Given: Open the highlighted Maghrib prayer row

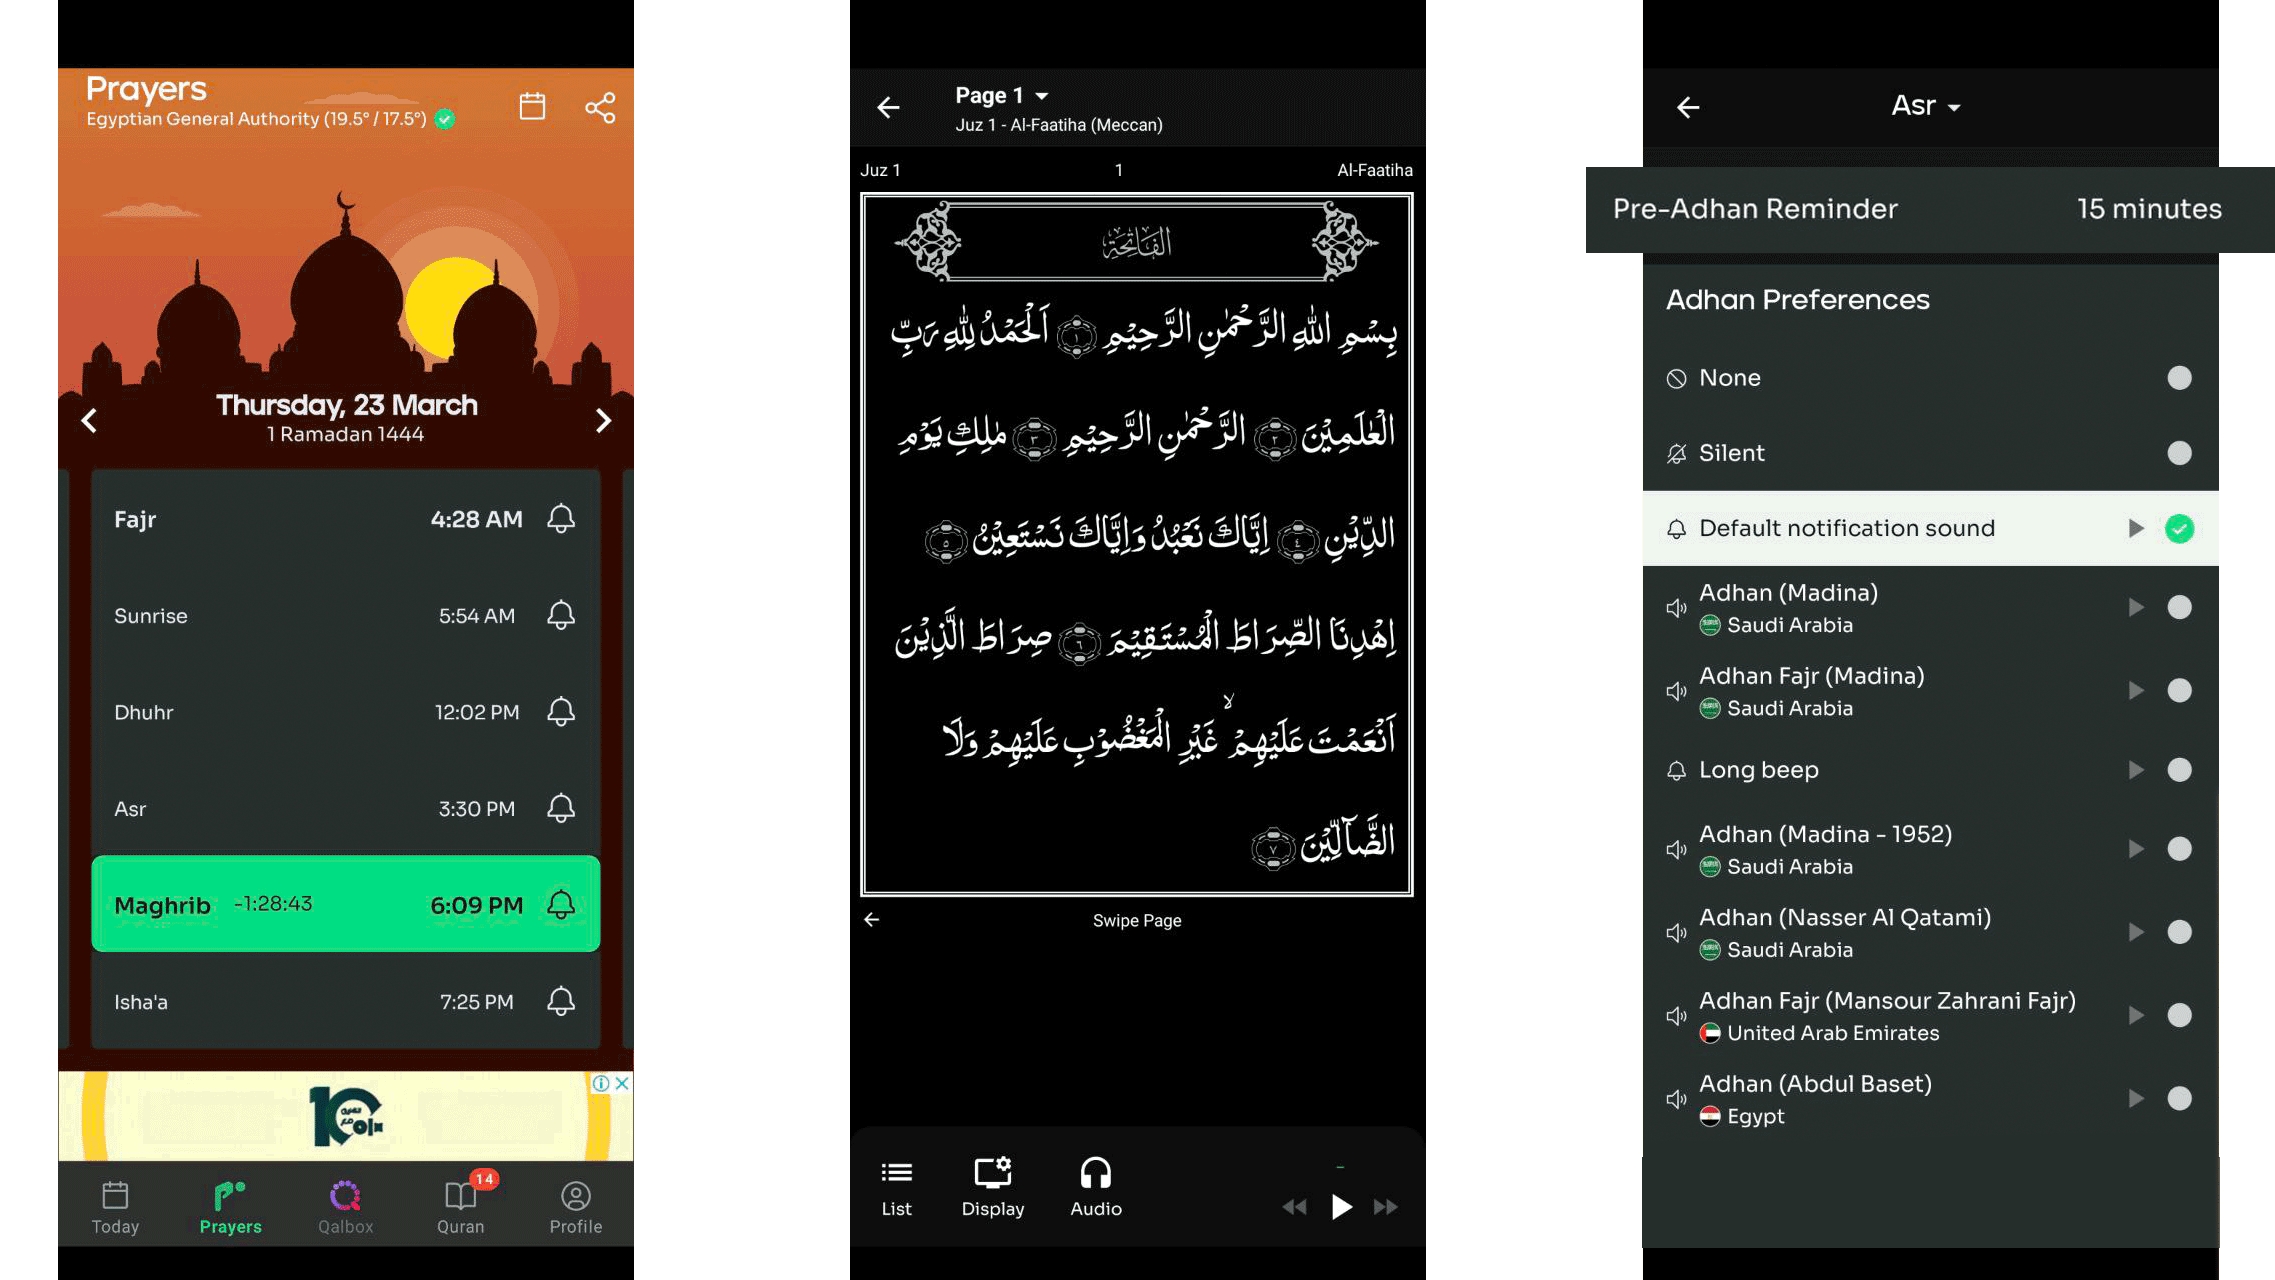Looking at the screenshot, I should (x=346, y=903).
